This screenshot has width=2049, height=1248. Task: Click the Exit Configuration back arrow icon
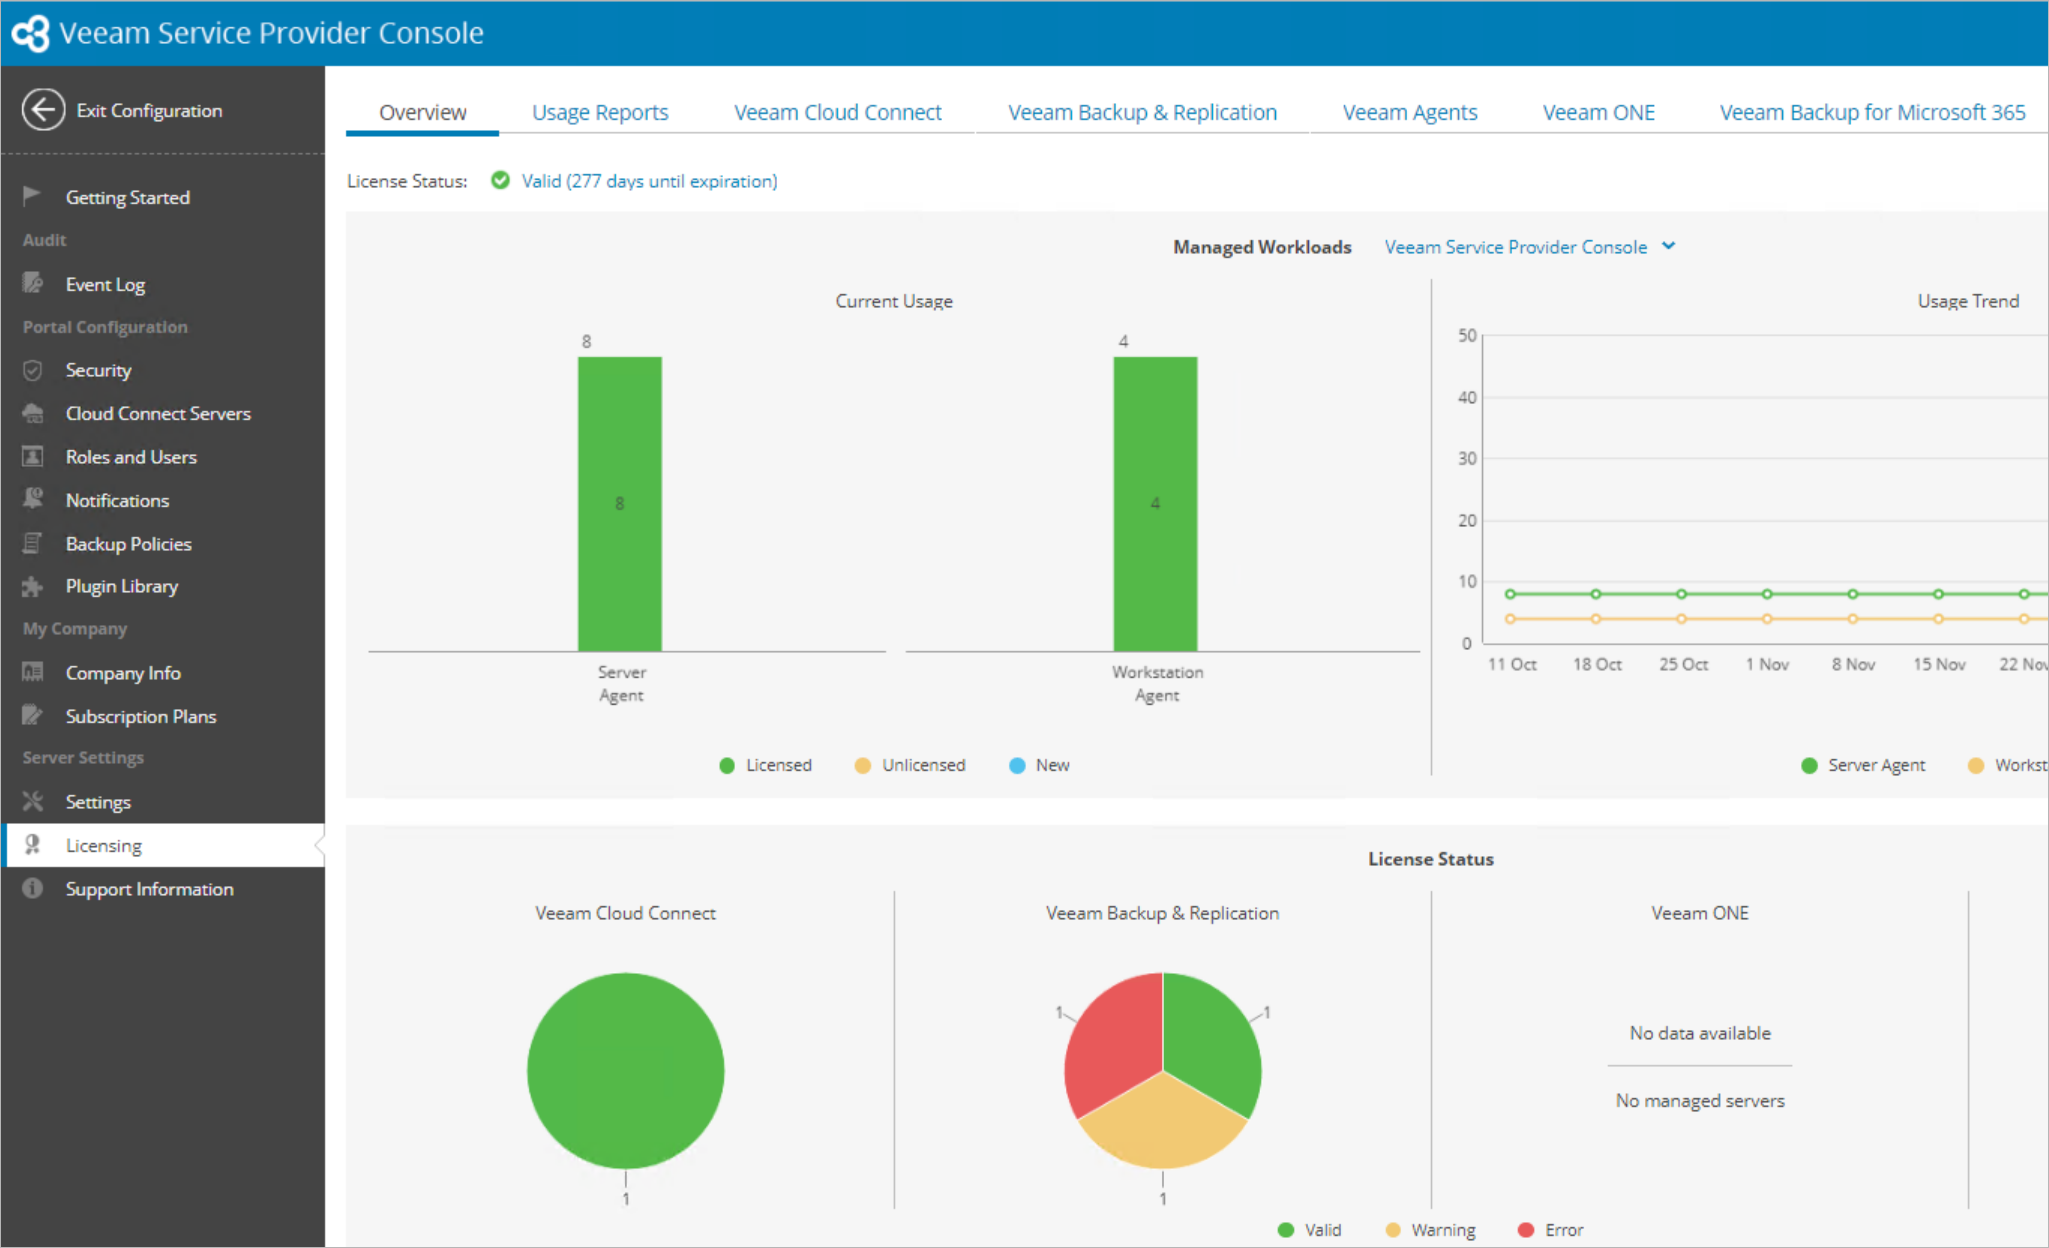click(x=43, y=110)
